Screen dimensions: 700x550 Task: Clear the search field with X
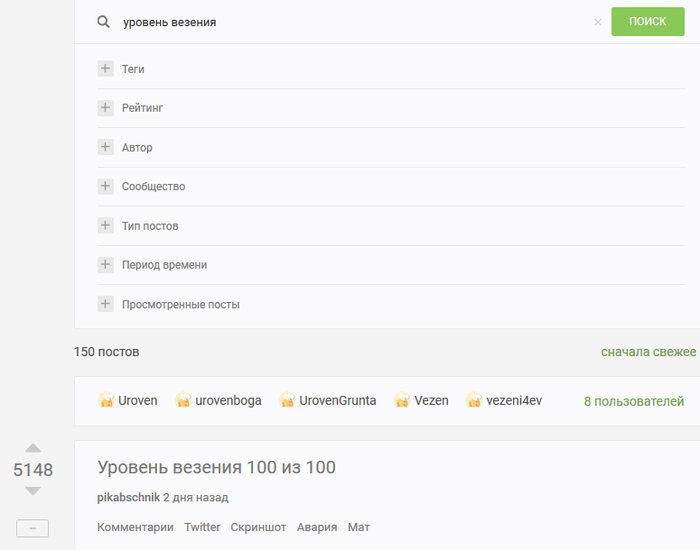pyautogui.click(x=598, y=22)
